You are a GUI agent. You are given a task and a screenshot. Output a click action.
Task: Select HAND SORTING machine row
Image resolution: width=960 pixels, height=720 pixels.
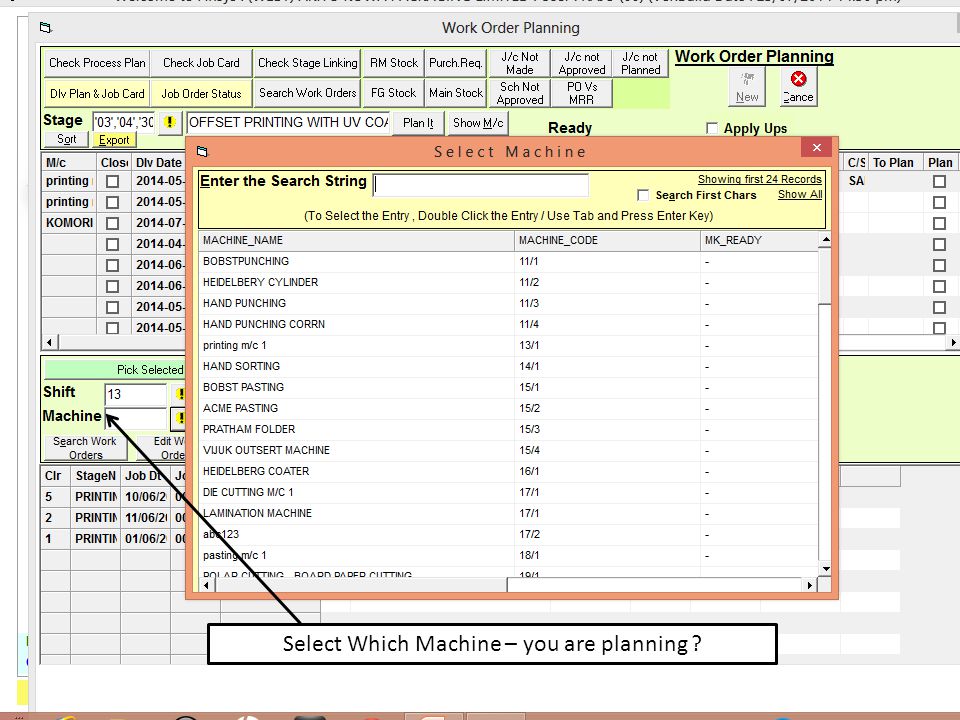509,366
